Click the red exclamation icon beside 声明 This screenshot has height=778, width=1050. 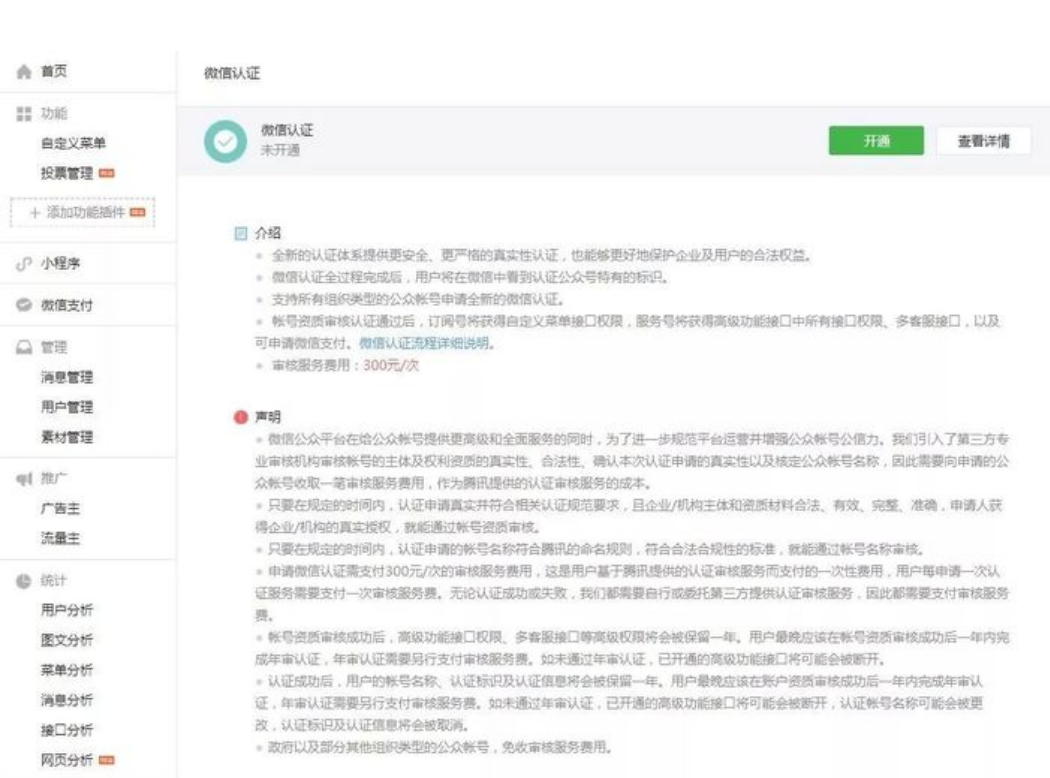pos(241,417)
